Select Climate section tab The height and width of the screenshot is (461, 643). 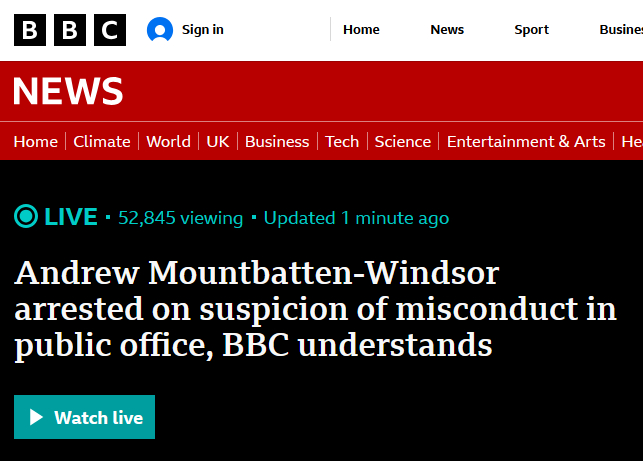click(x=102, y=142)
